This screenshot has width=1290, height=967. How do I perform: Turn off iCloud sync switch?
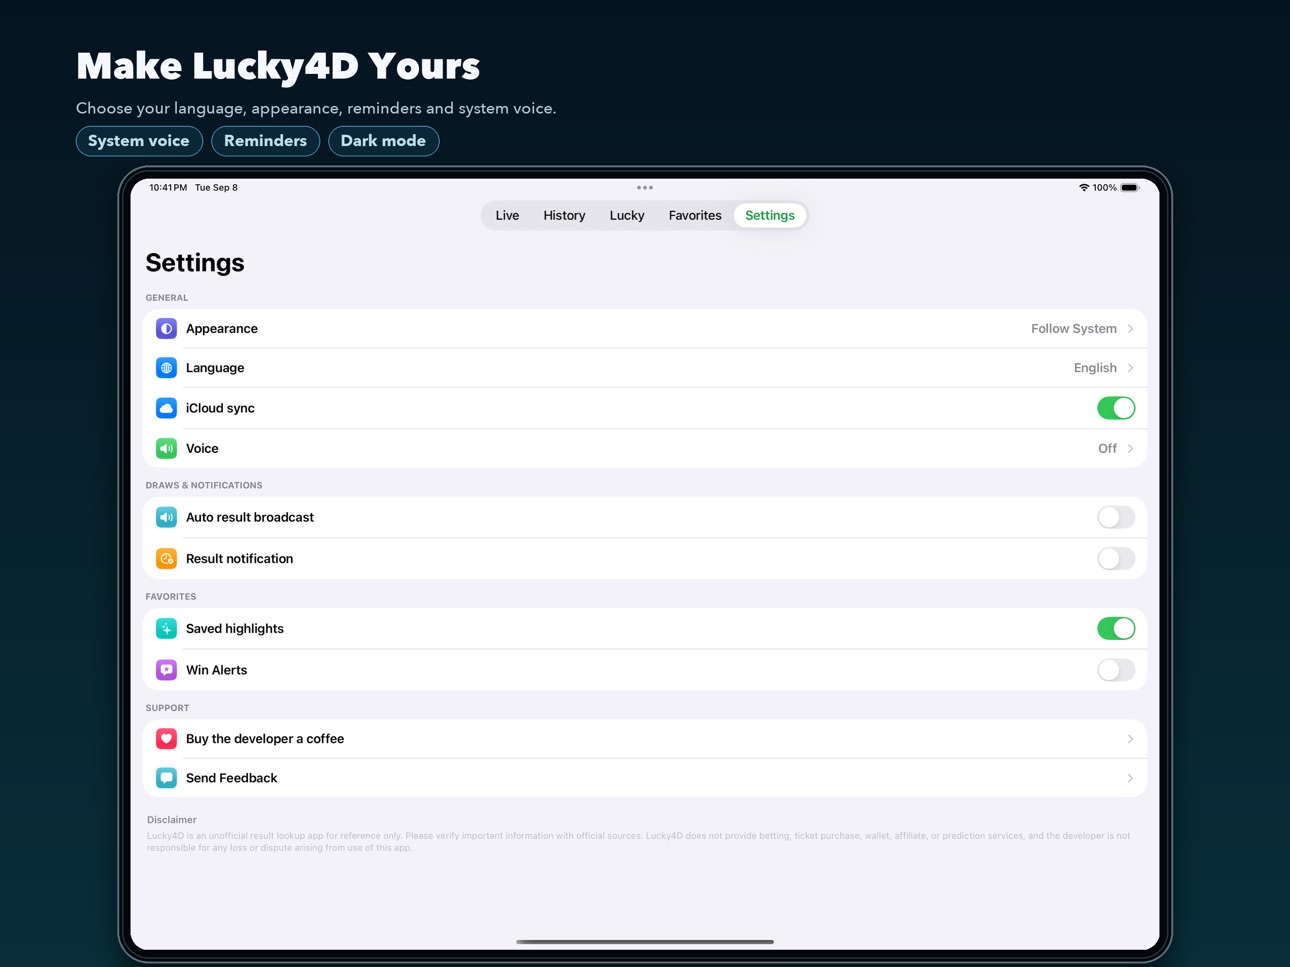[1116, 408]
